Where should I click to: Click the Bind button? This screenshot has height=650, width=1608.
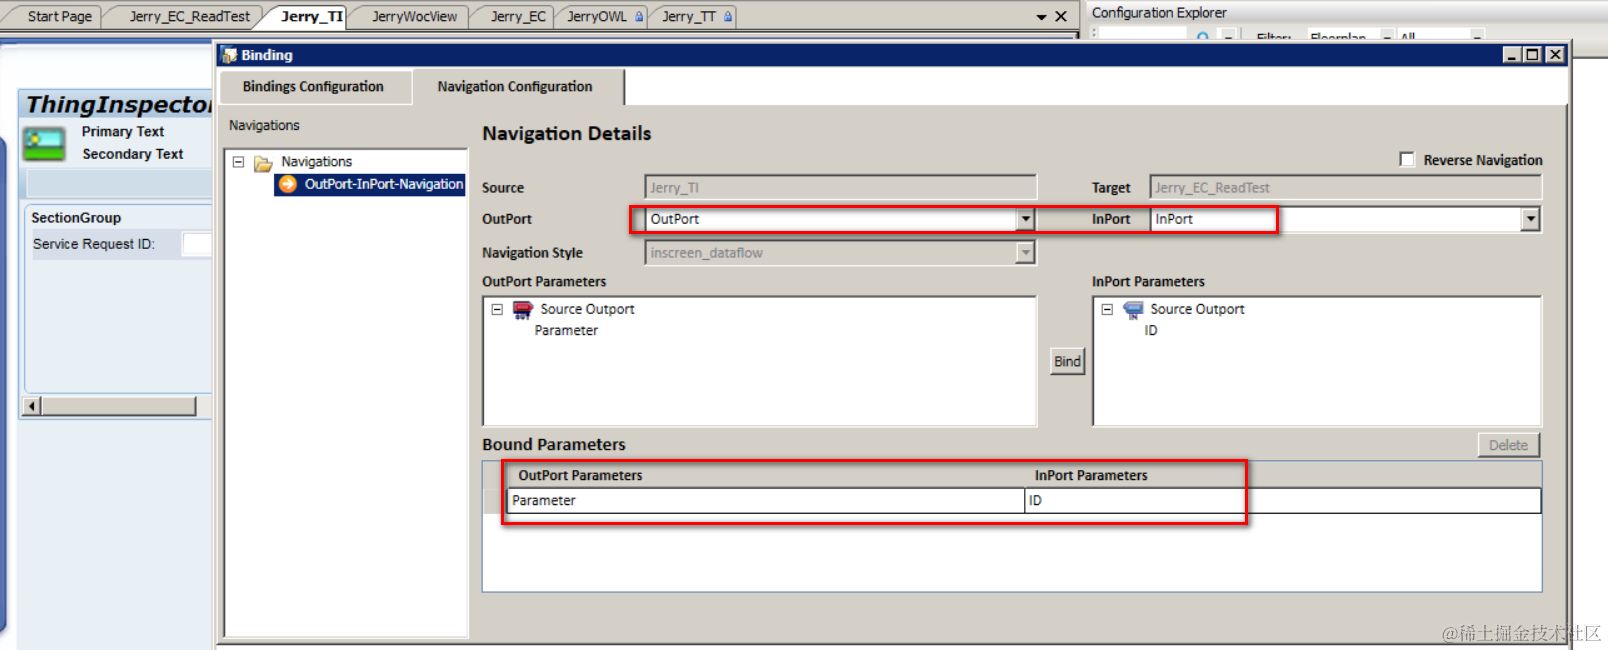(1067, 361)
